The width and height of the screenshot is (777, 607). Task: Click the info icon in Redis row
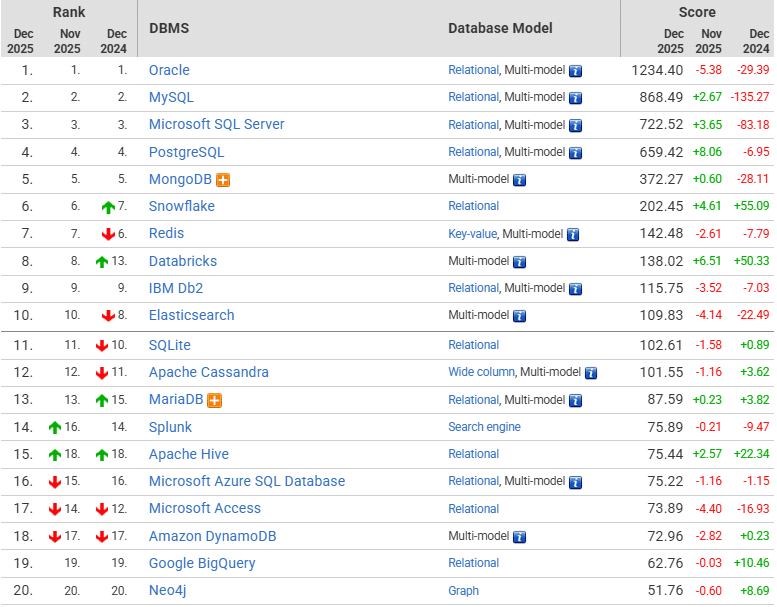click(573, 235)
